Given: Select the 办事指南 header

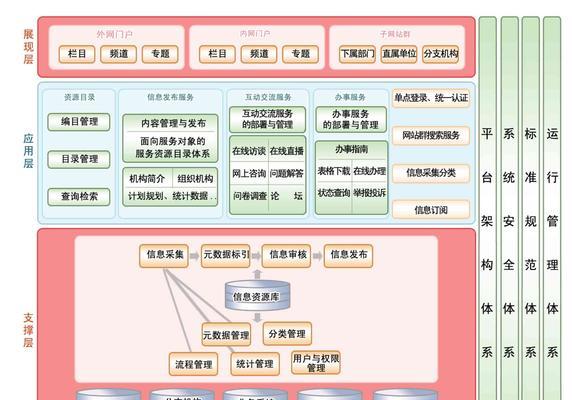Looking at the screenshot, I should click(351, 149).
